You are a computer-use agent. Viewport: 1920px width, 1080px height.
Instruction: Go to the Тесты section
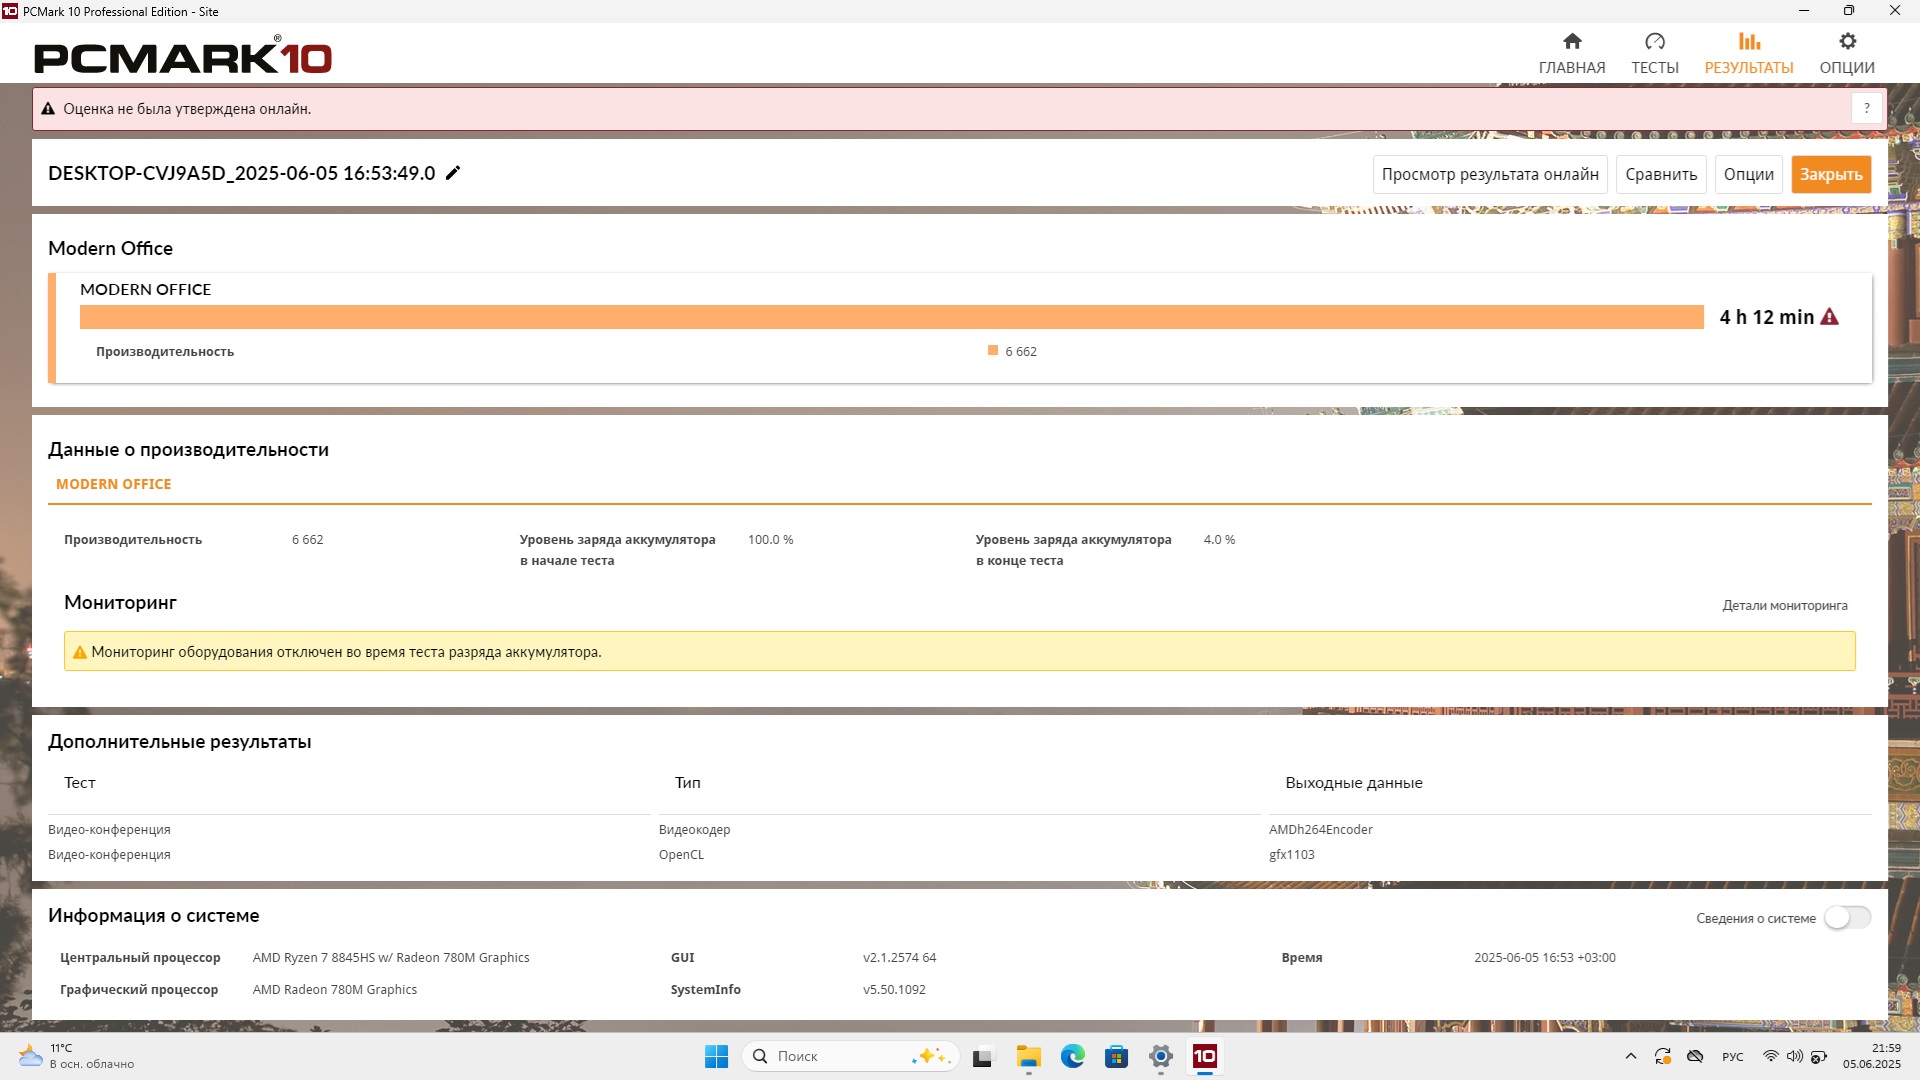click(1654, 53)
